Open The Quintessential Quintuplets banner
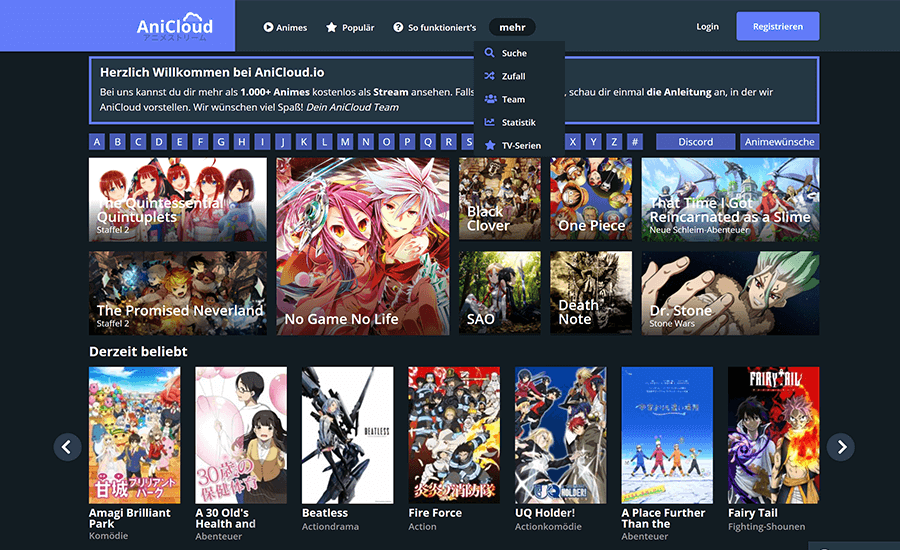The height and width of the screenshot is (550, 900). [x=178, y=200]
